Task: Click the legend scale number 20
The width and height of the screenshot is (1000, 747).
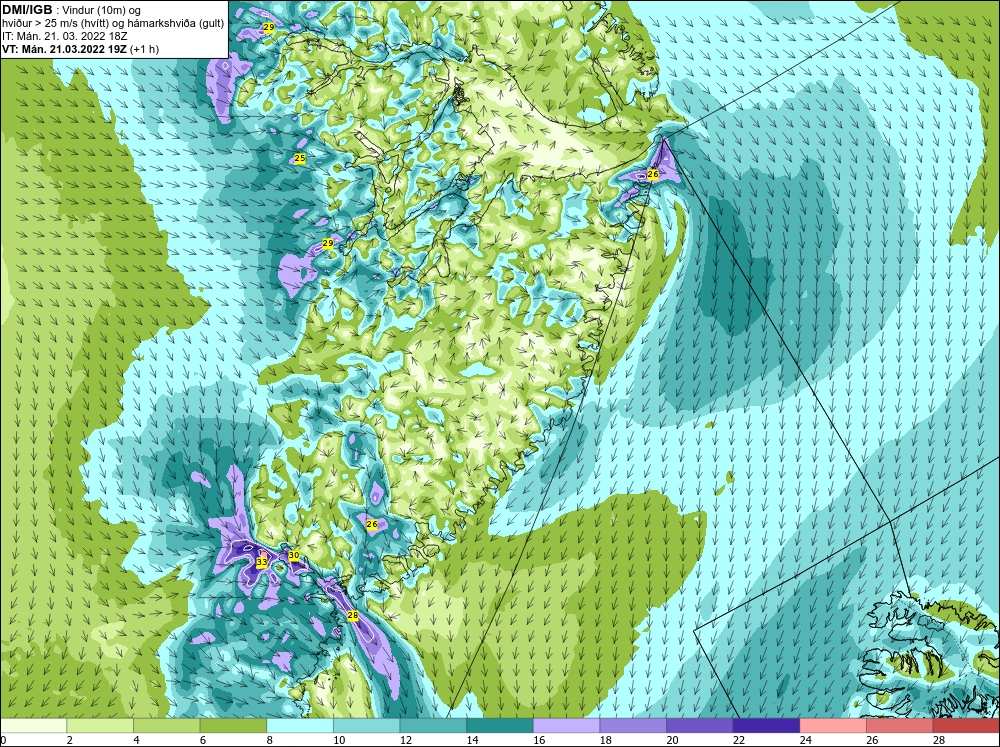Action: tap(672, 740)
